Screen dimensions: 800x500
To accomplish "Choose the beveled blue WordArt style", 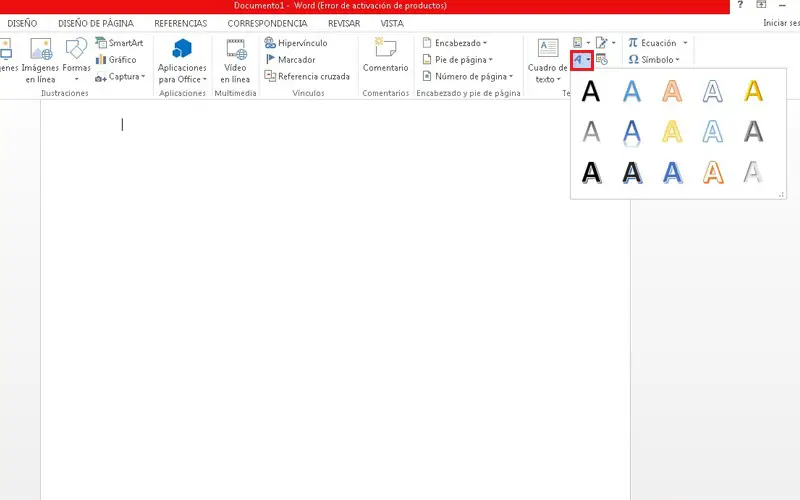I will click(672, 172).
